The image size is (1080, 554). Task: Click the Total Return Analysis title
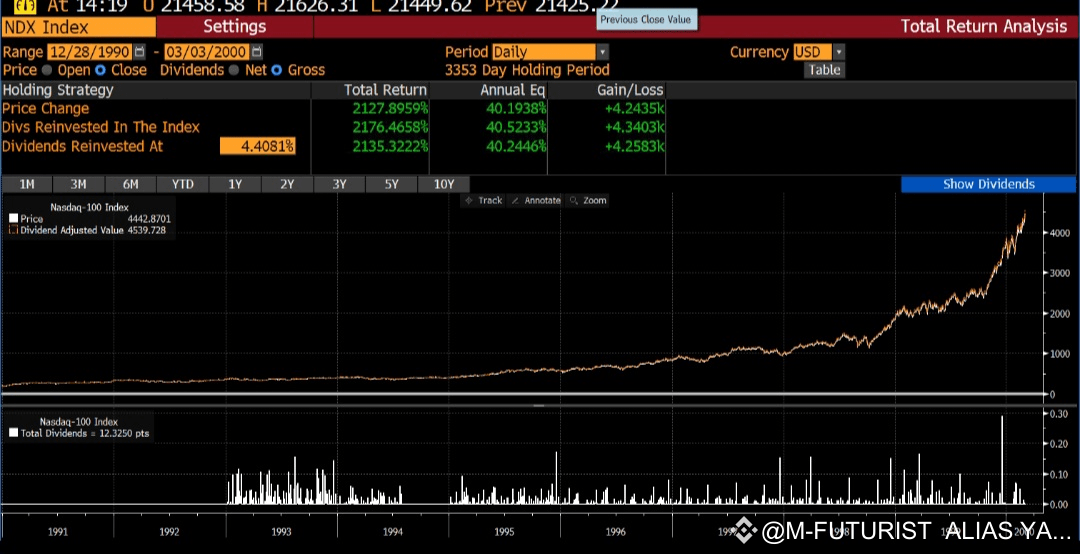[x=984, y=27]
